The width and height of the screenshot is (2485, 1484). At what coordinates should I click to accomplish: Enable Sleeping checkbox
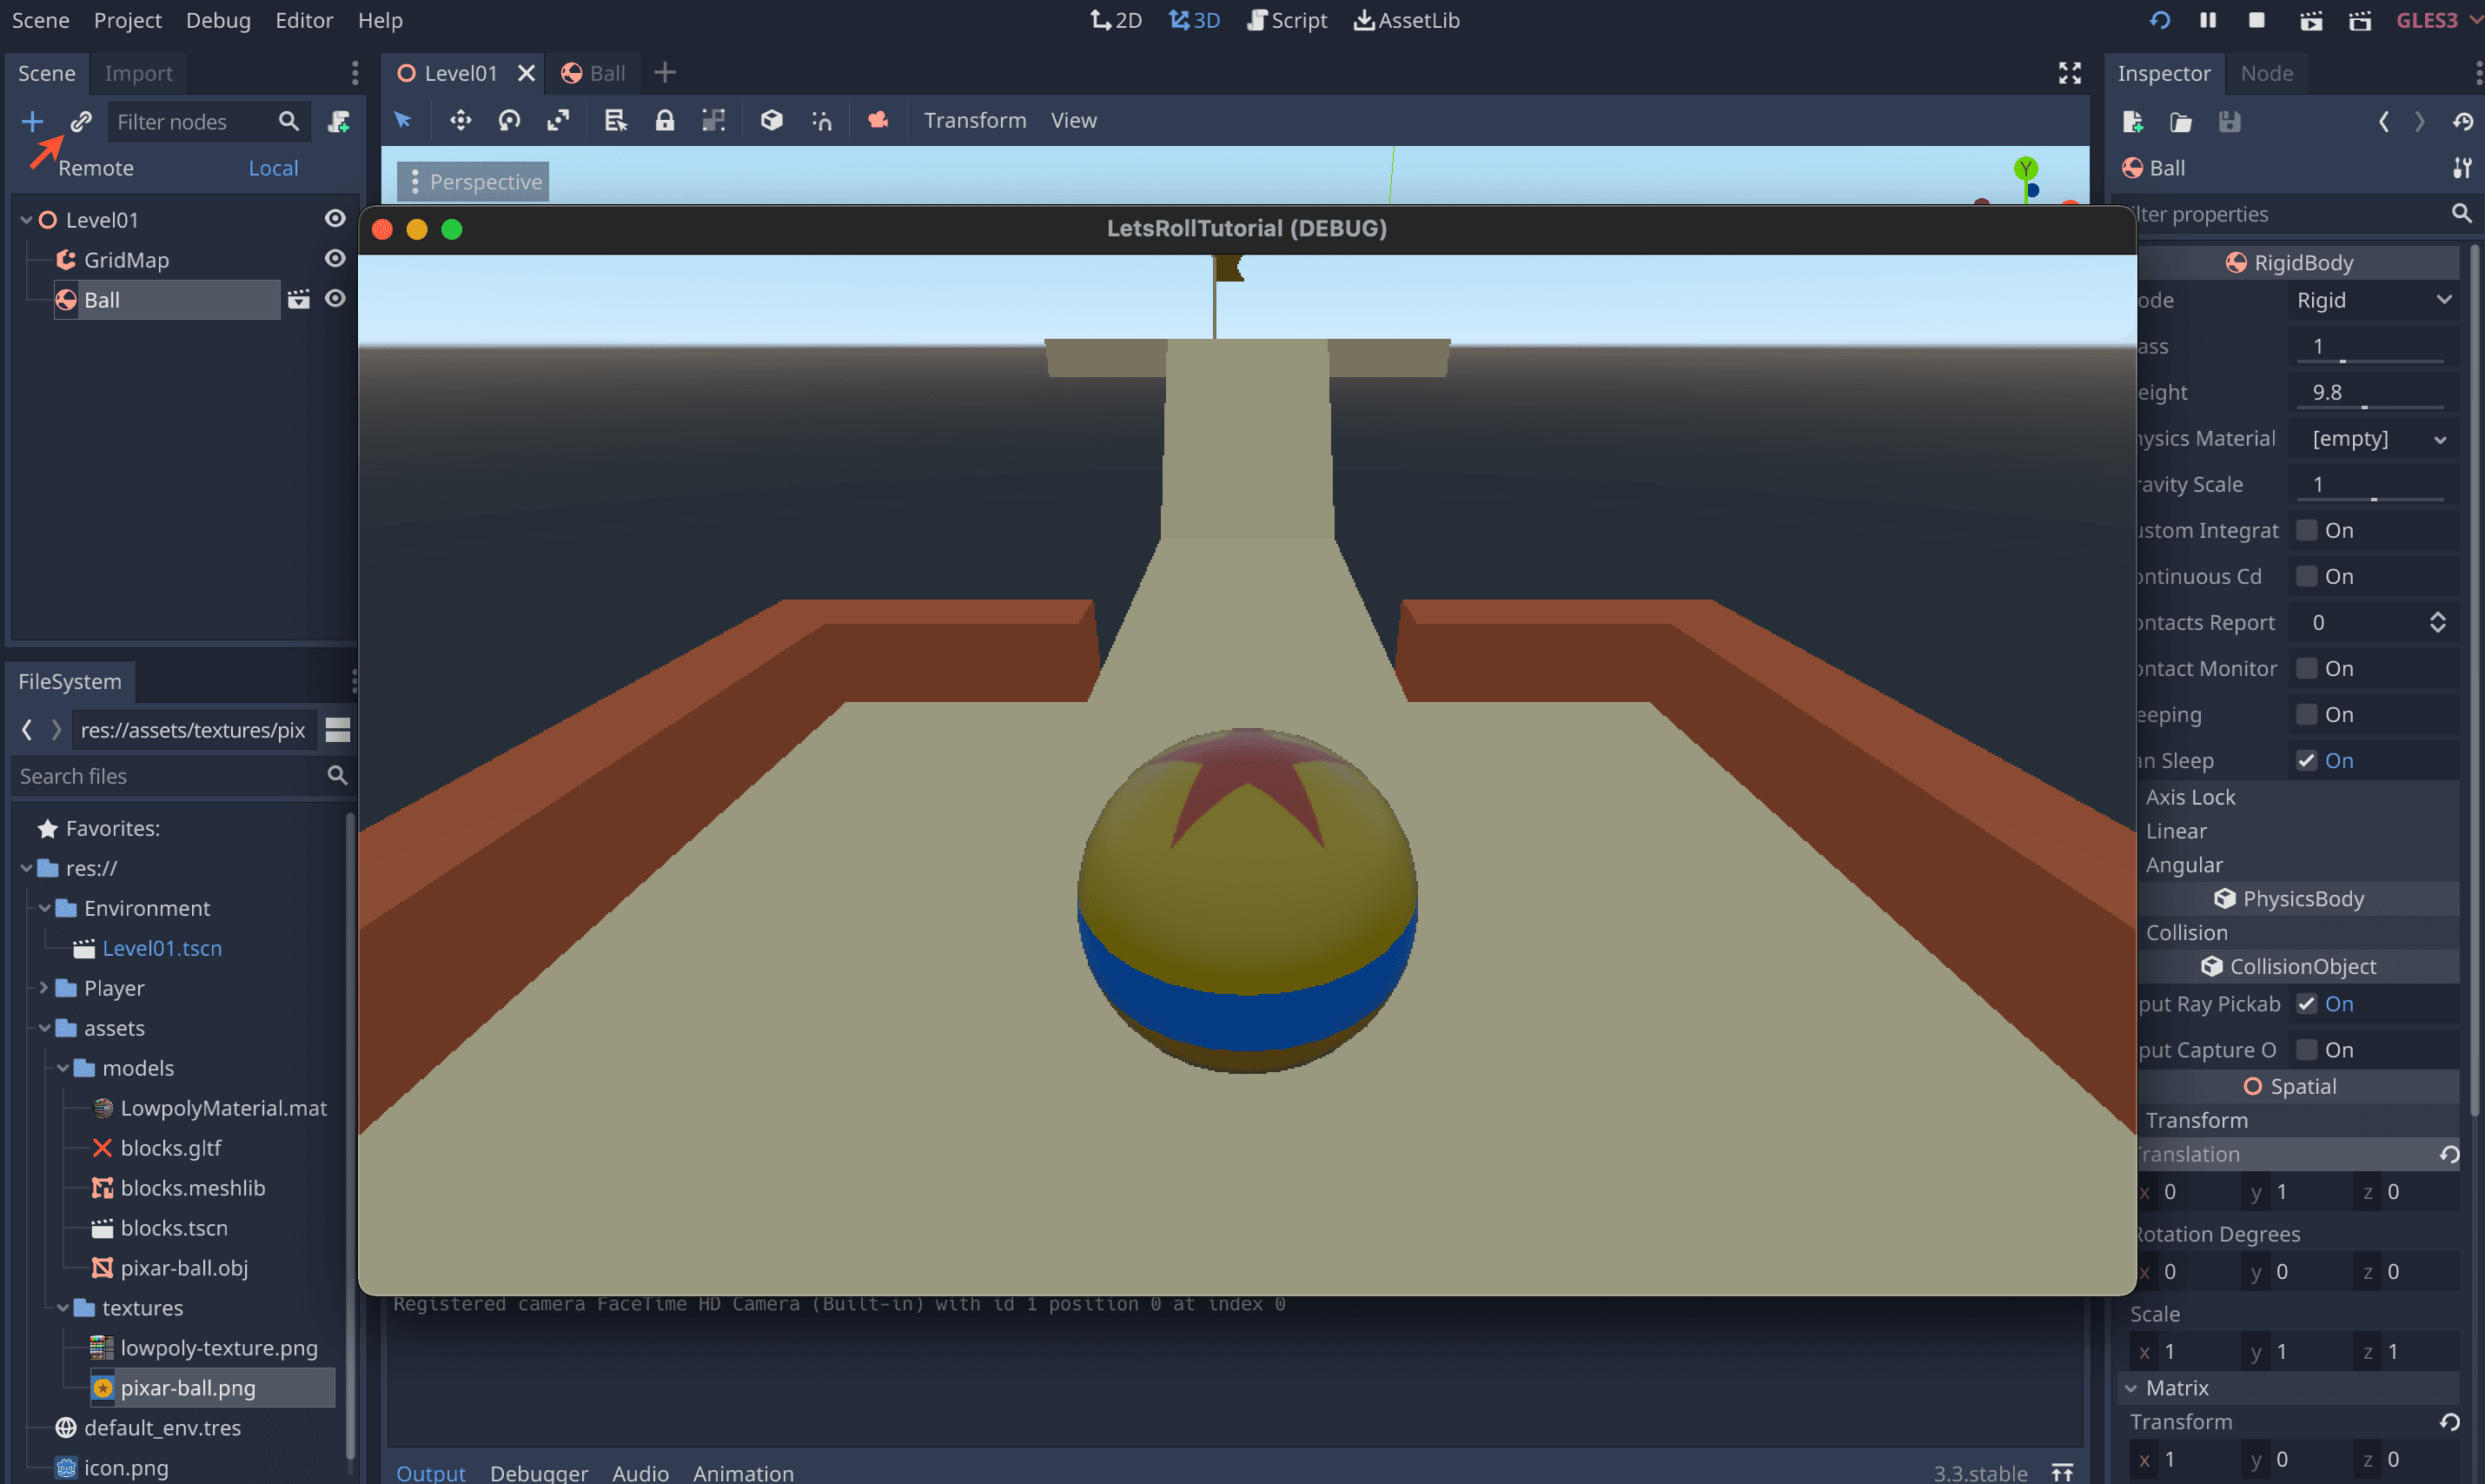[2306, 714]
